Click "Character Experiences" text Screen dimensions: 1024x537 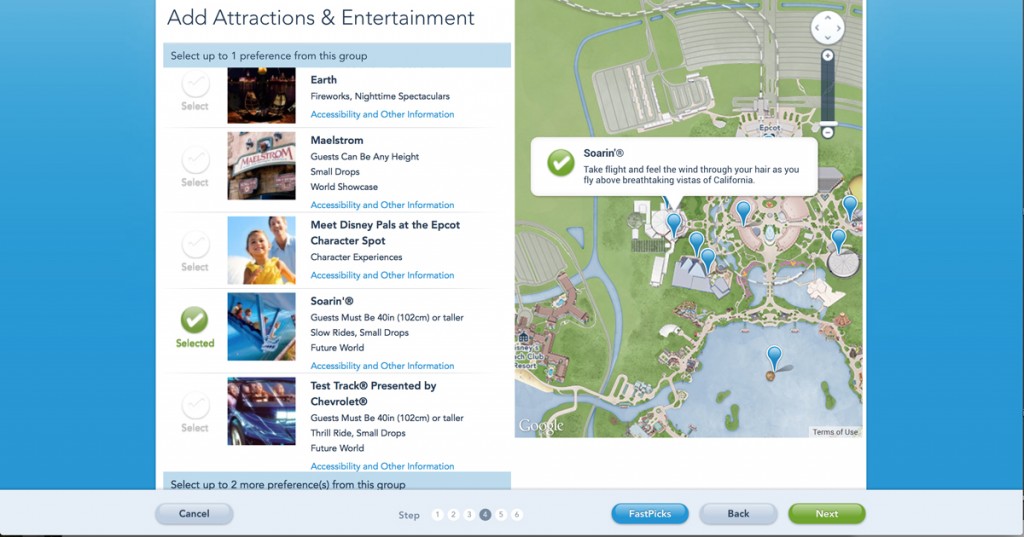[x=356, y=257]
